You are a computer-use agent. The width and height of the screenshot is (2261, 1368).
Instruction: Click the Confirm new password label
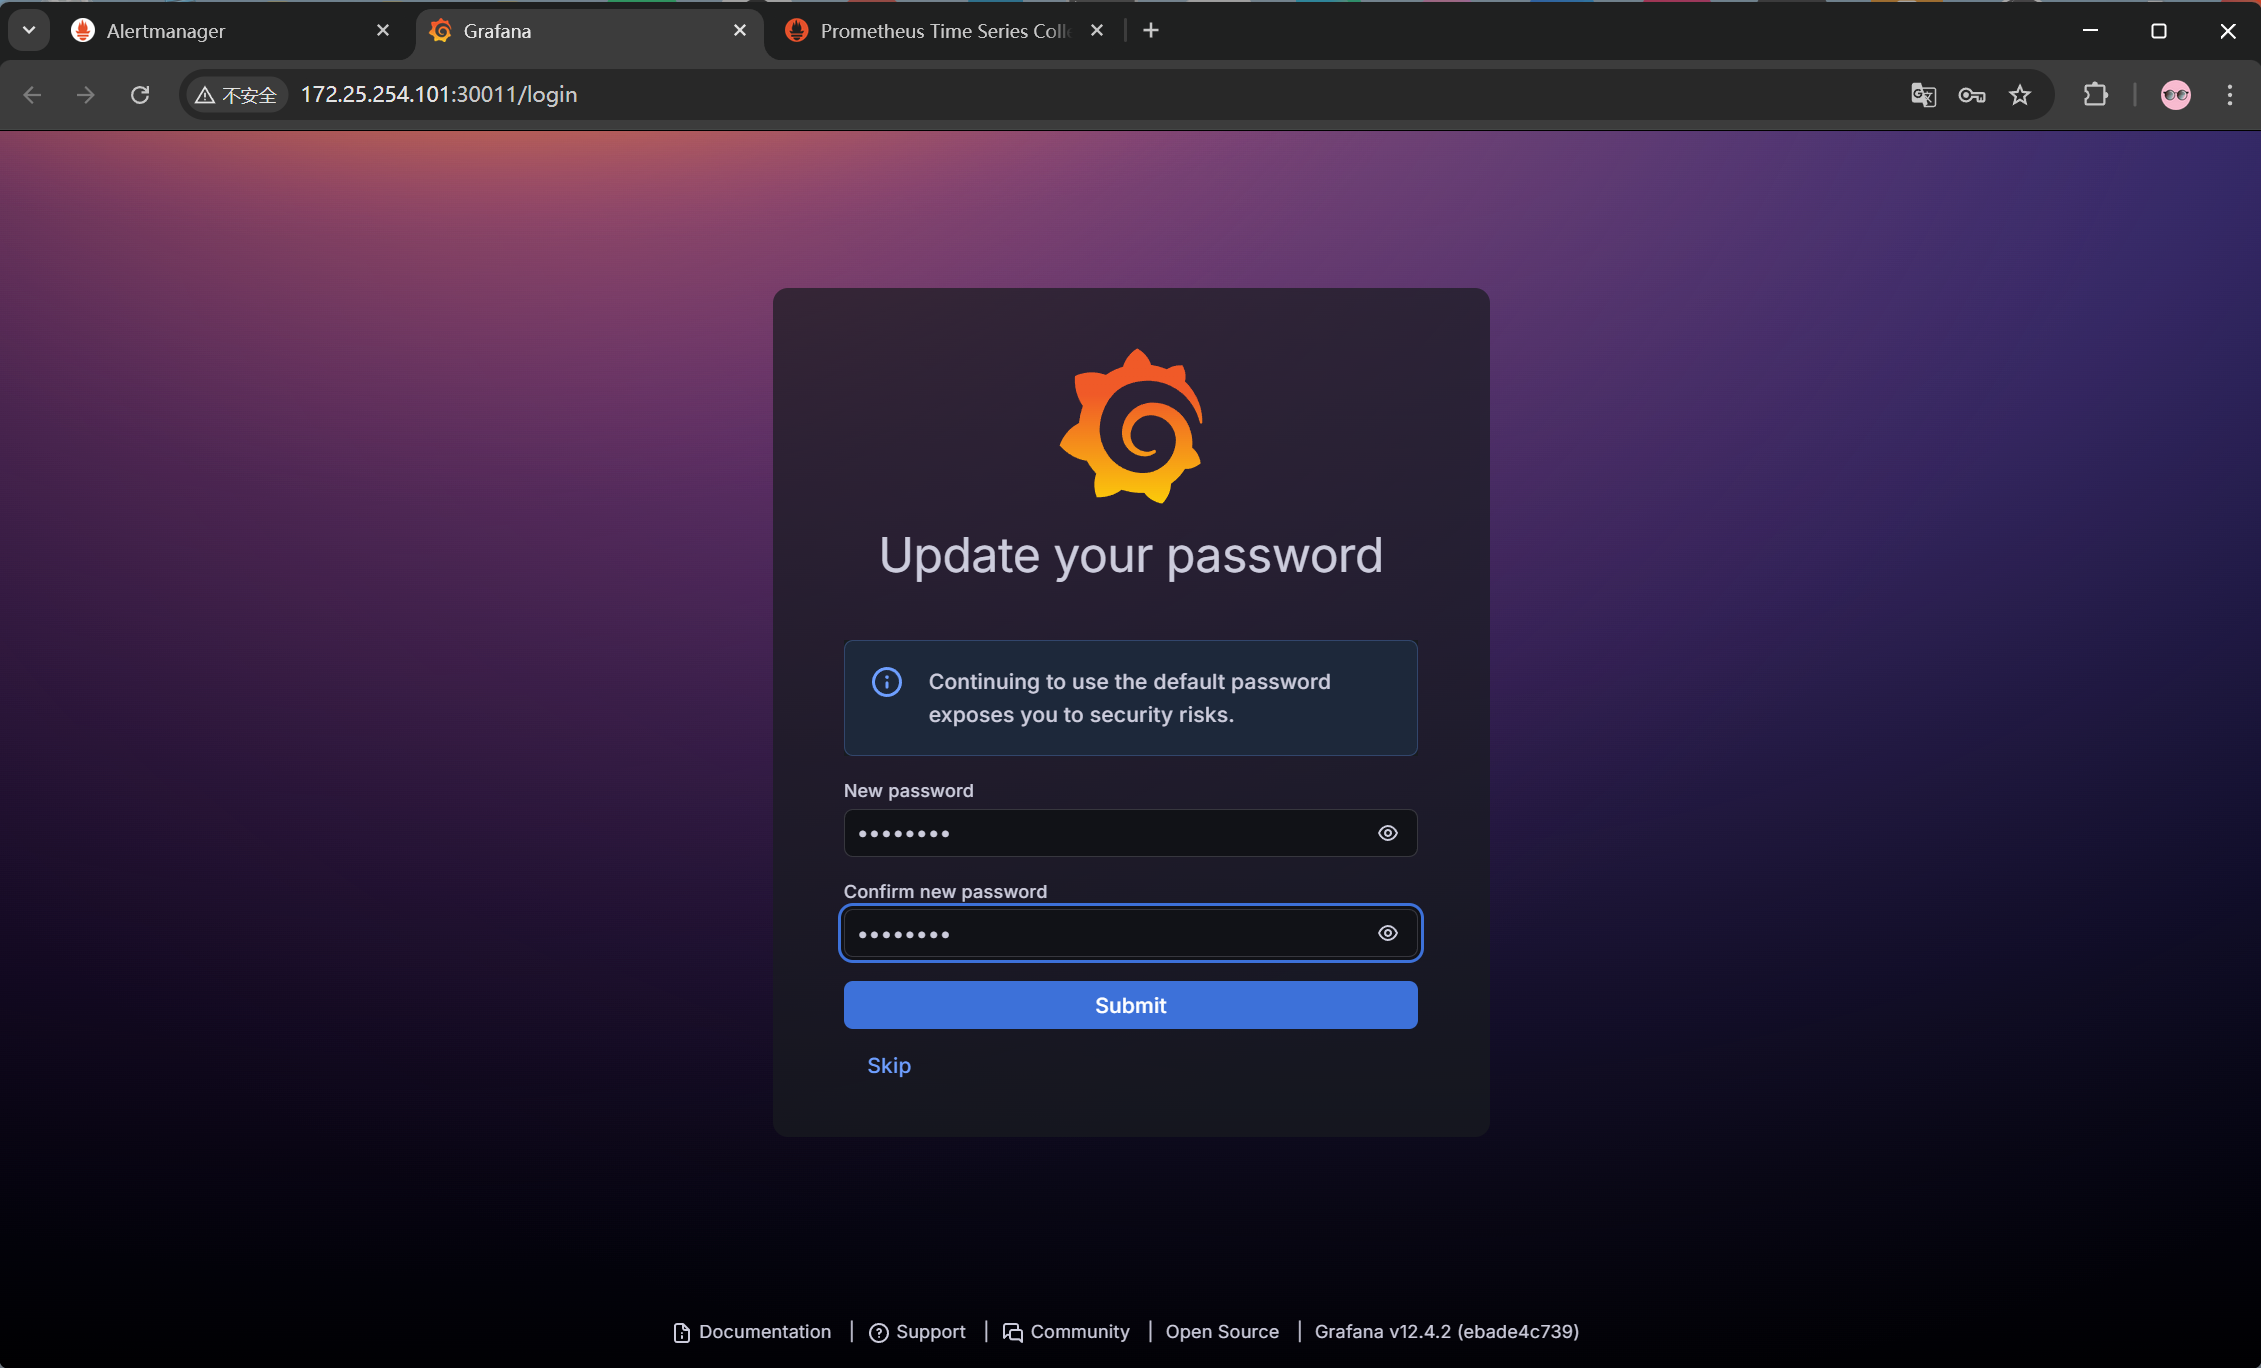point(945,891)
